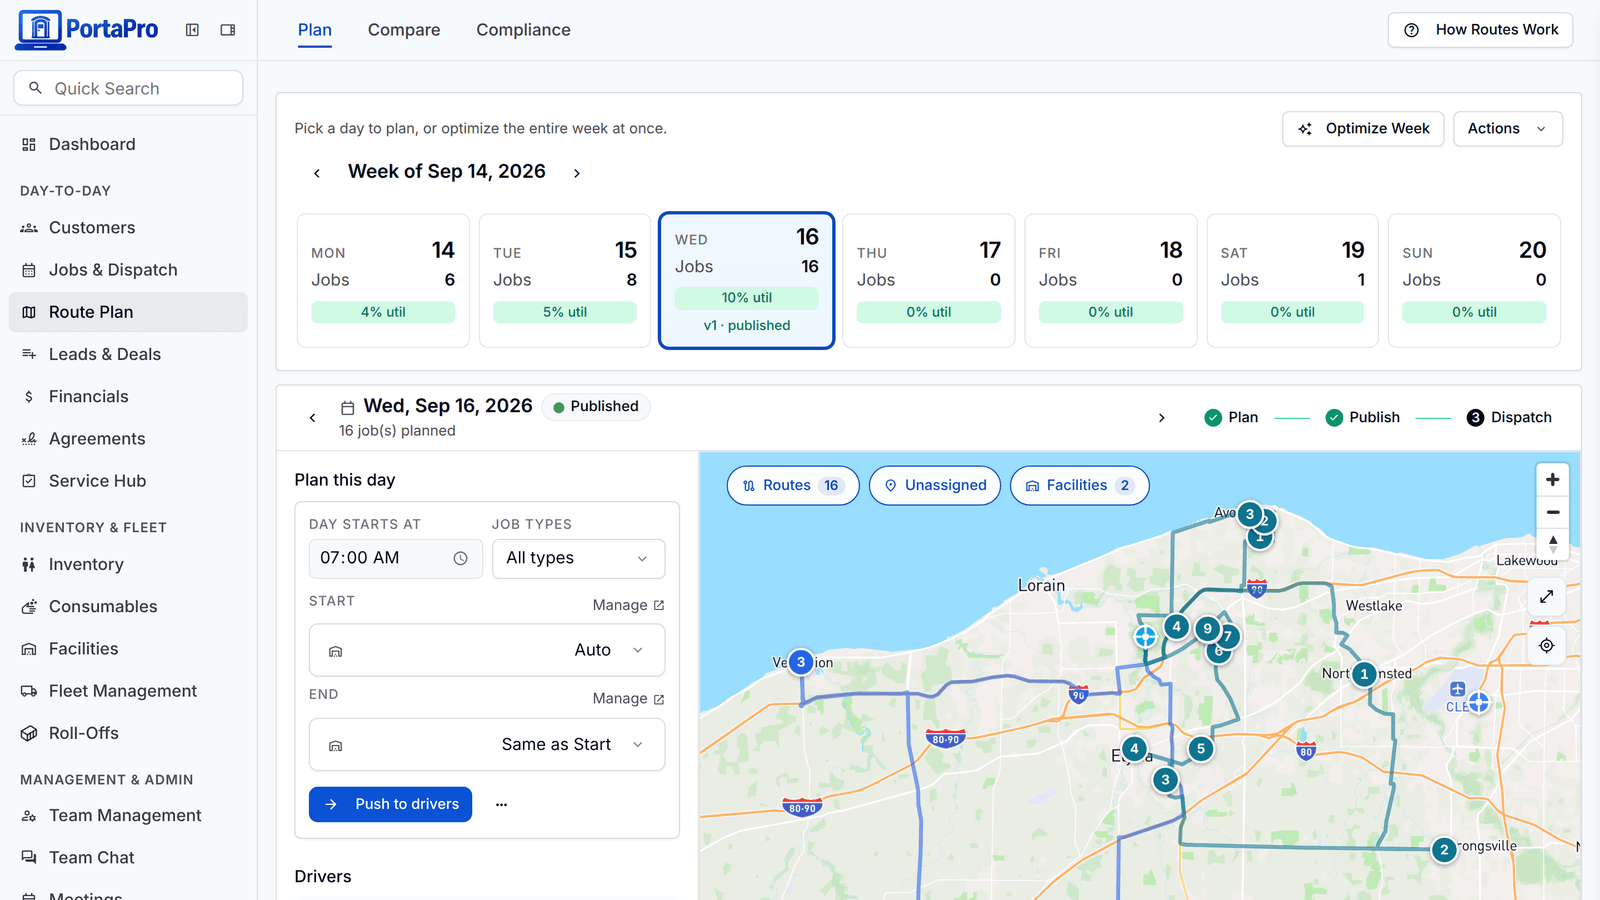The image size is (1600, 900).
Task: Reset map compass bearing
Action: (1552, 543)
